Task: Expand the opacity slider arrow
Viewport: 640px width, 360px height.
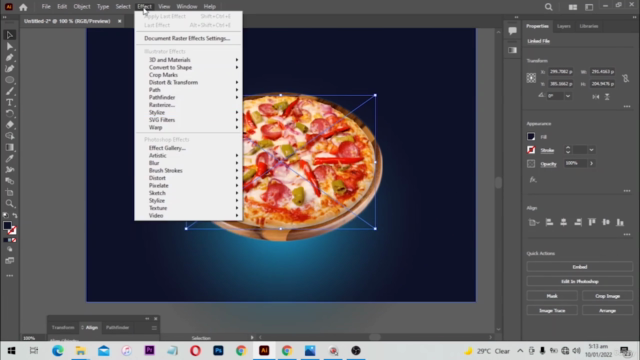Action: [591, 163]
